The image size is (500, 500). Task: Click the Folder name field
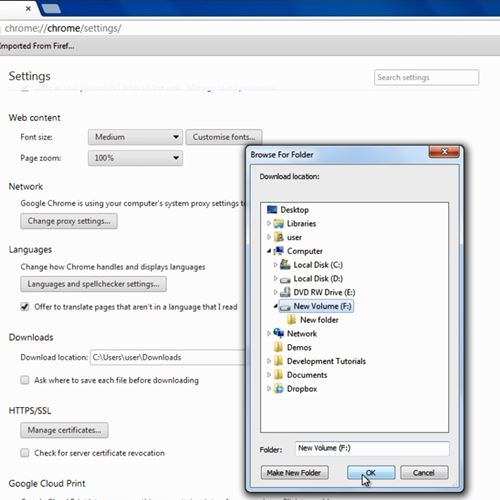point(372,448)
